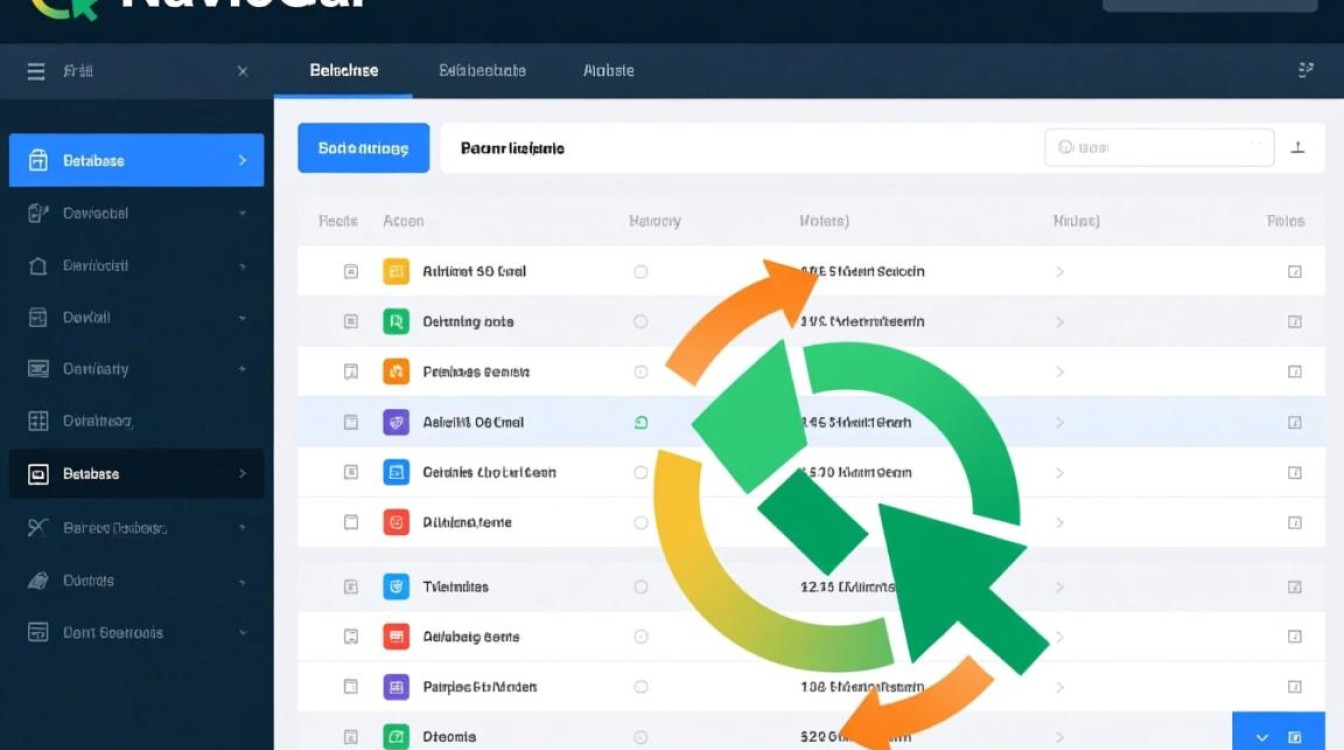Close the sidebar with the X button
Viewport: 1344px width, 750px height.
(x=242, y=71)
